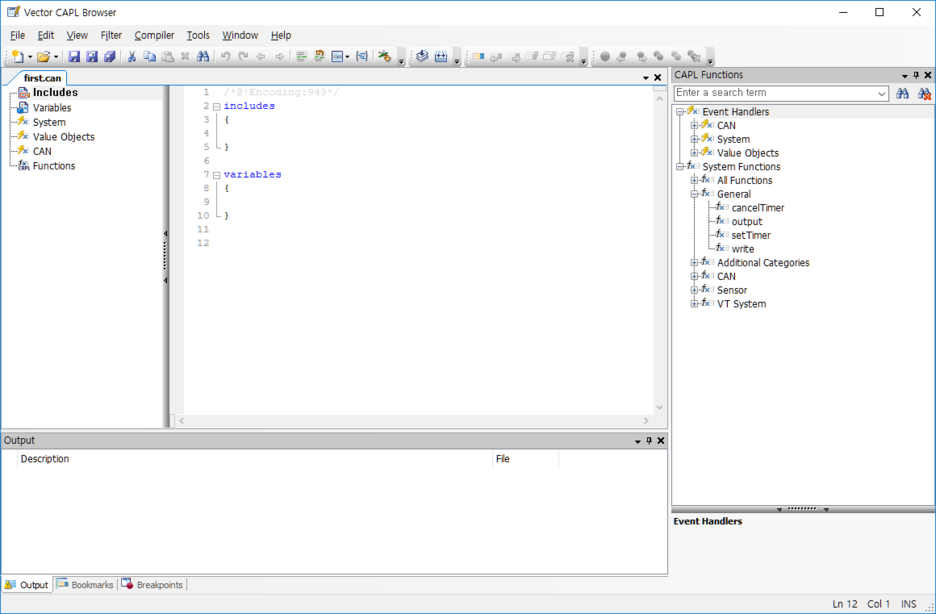Click the comment lines toolbar icon
Viewport: 936px width, 614px height.
click(x=301, y=57)
